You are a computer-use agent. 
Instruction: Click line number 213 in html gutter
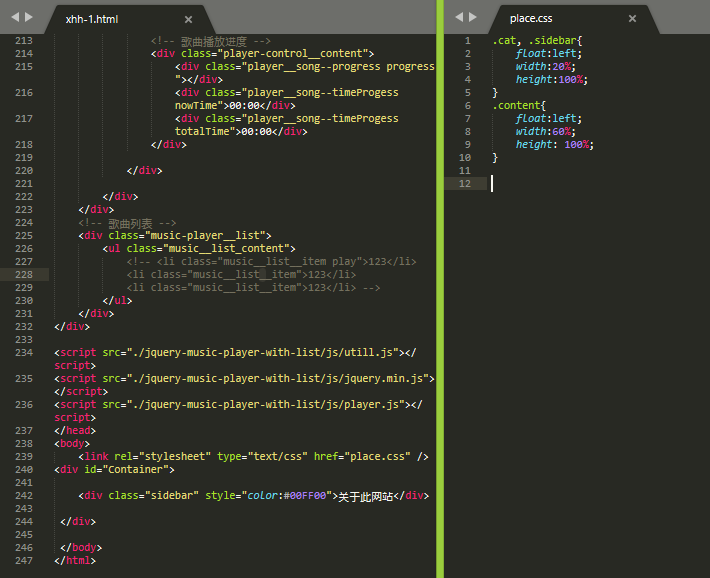coord(24,41)
